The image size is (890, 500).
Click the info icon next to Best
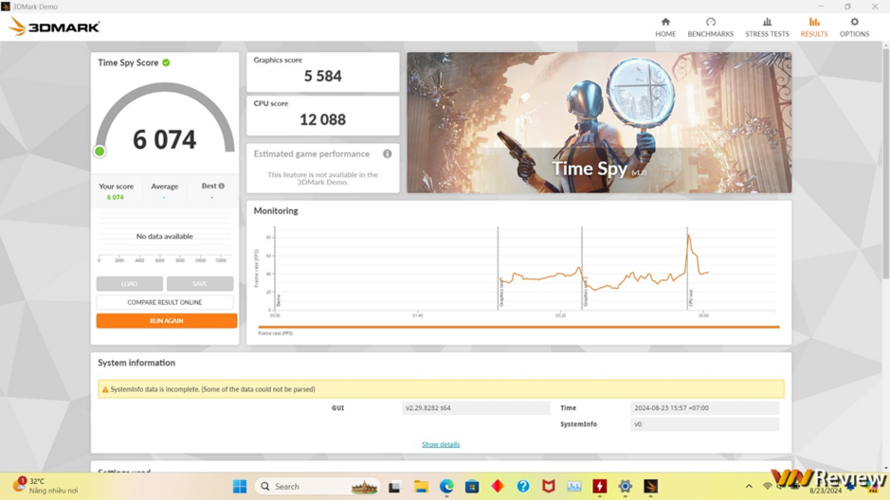click(x=221, y=186)
